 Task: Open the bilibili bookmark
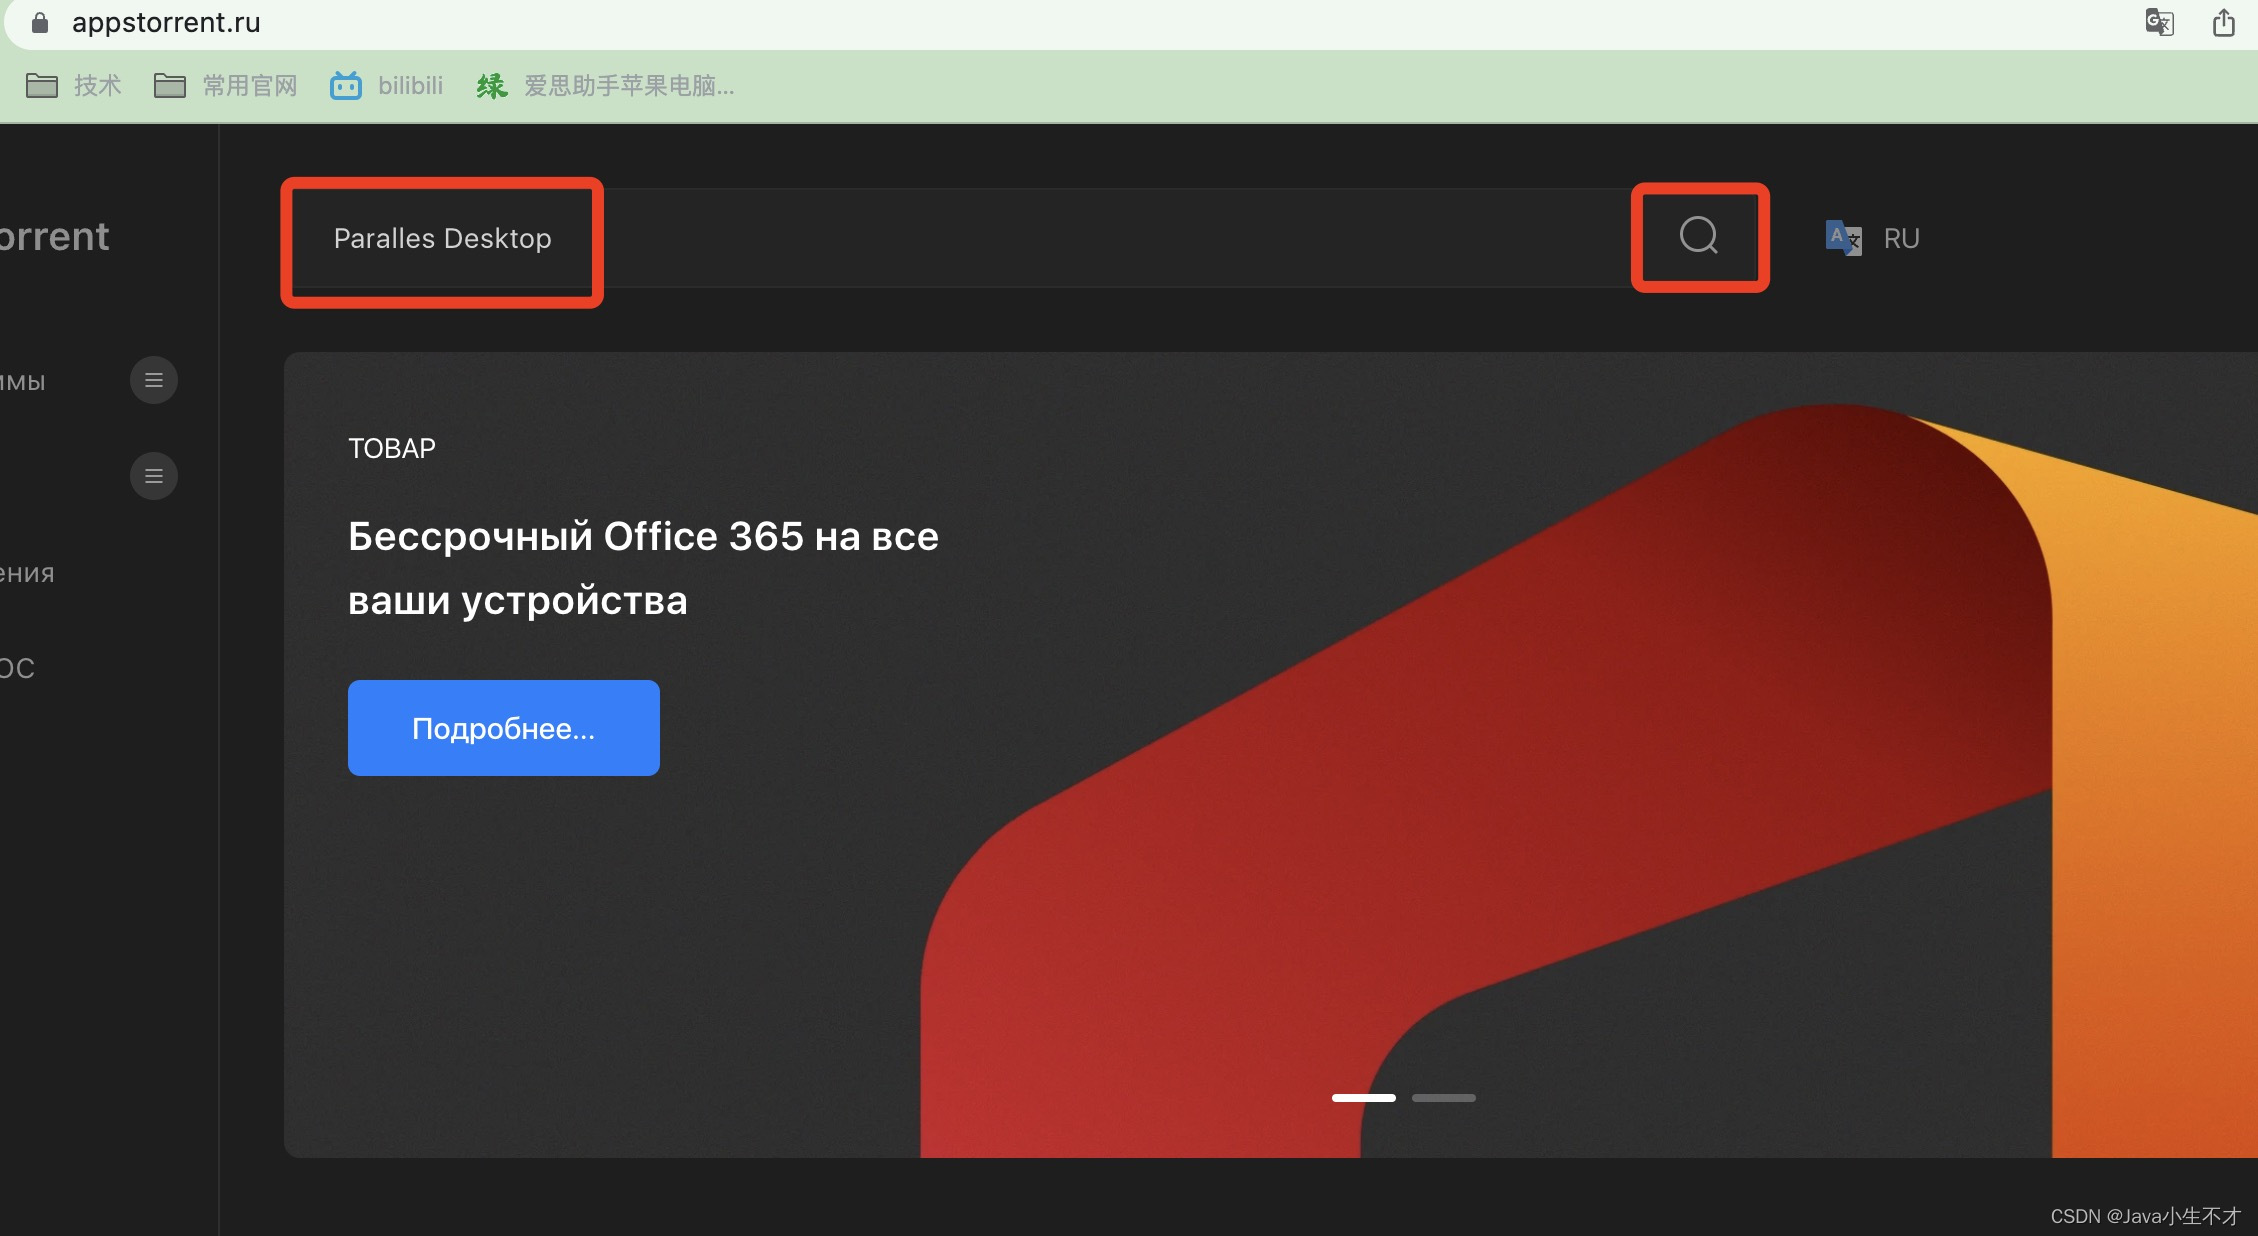(387, 86)
